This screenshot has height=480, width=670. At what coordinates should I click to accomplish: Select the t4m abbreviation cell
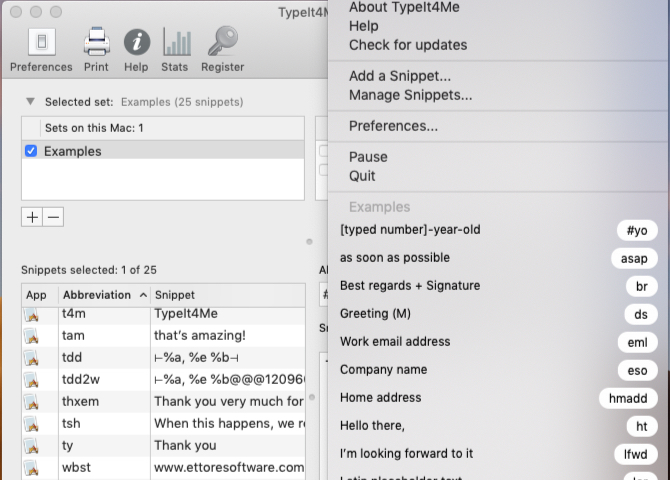(x=104, y=314)
